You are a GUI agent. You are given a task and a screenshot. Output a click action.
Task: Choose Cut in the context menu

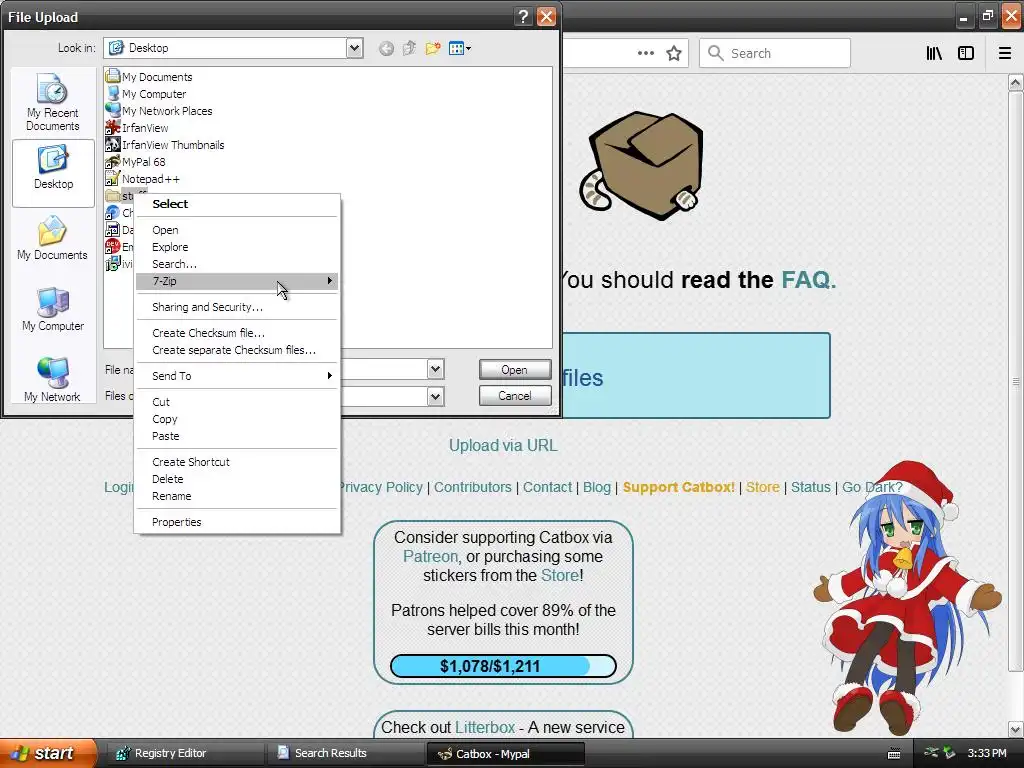237,402
